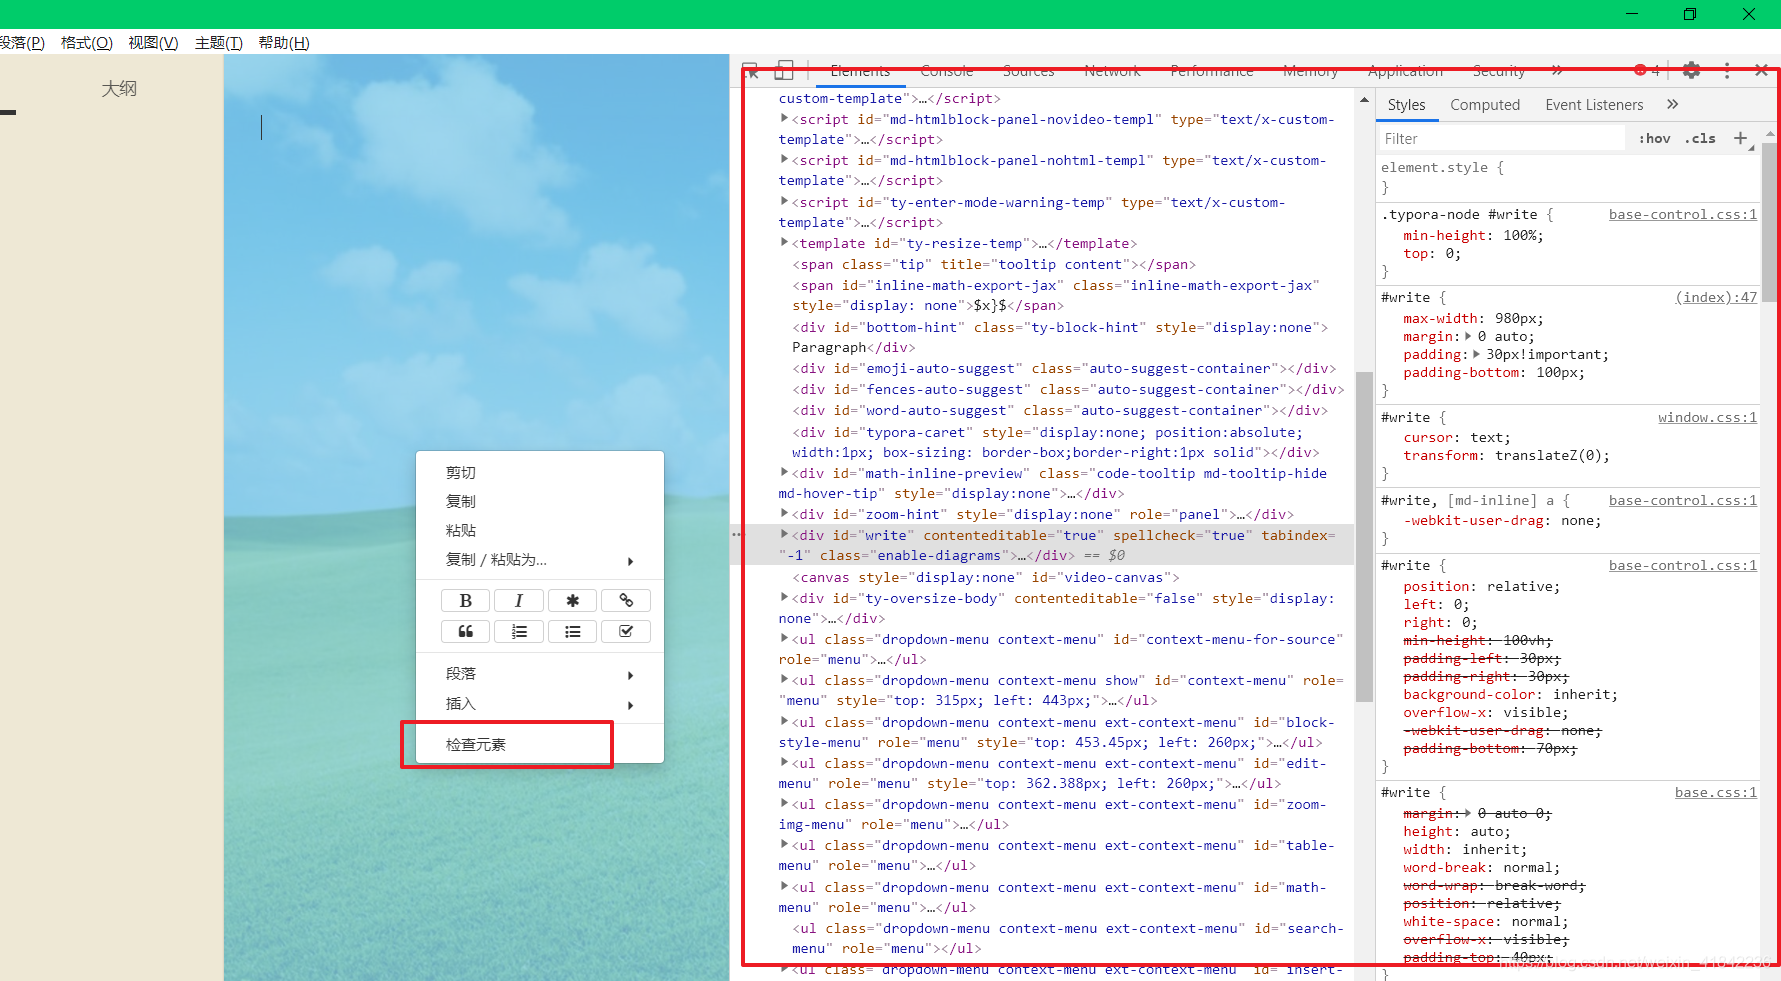Image resolution: width=1781 pixels, height=981 pixels.
Task: Insert task list checkbox icon
Action: pos(626,631)
